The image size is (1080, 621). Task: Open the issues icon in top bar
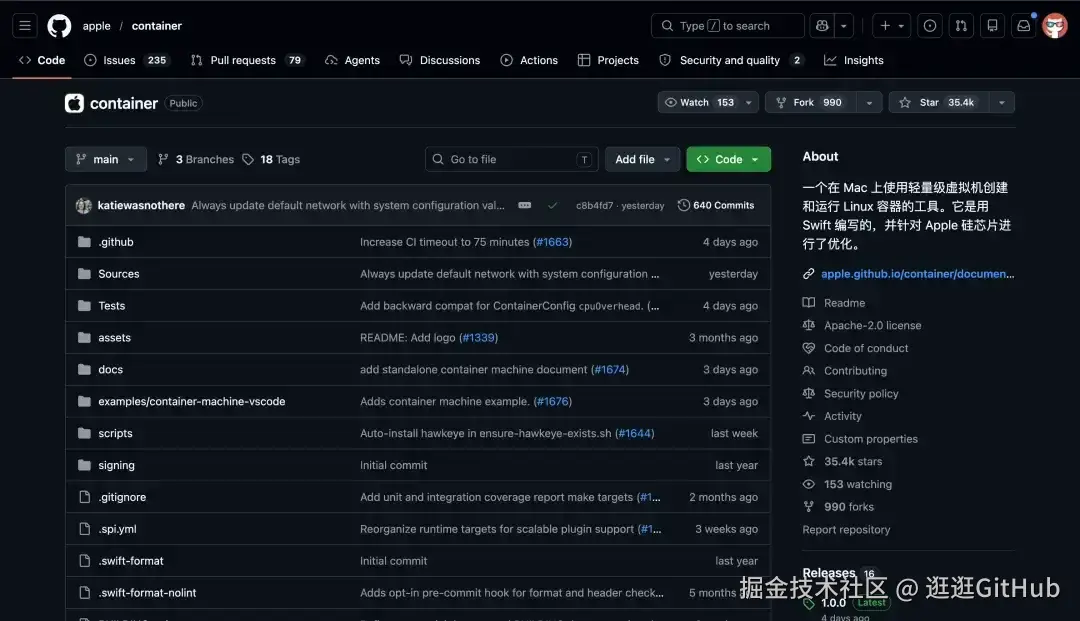[930, 26]
